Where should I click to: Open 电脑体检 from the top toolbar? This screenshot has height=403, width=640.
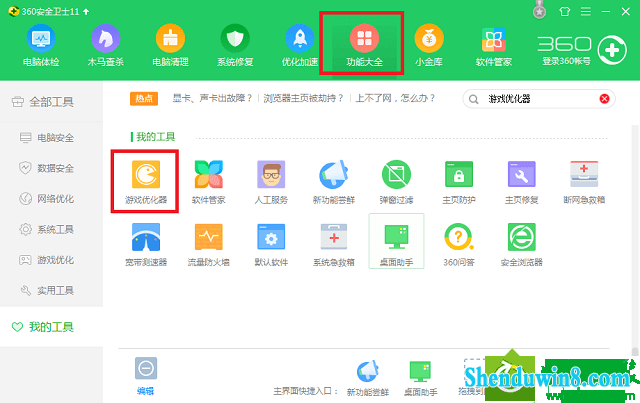[41, 45]
